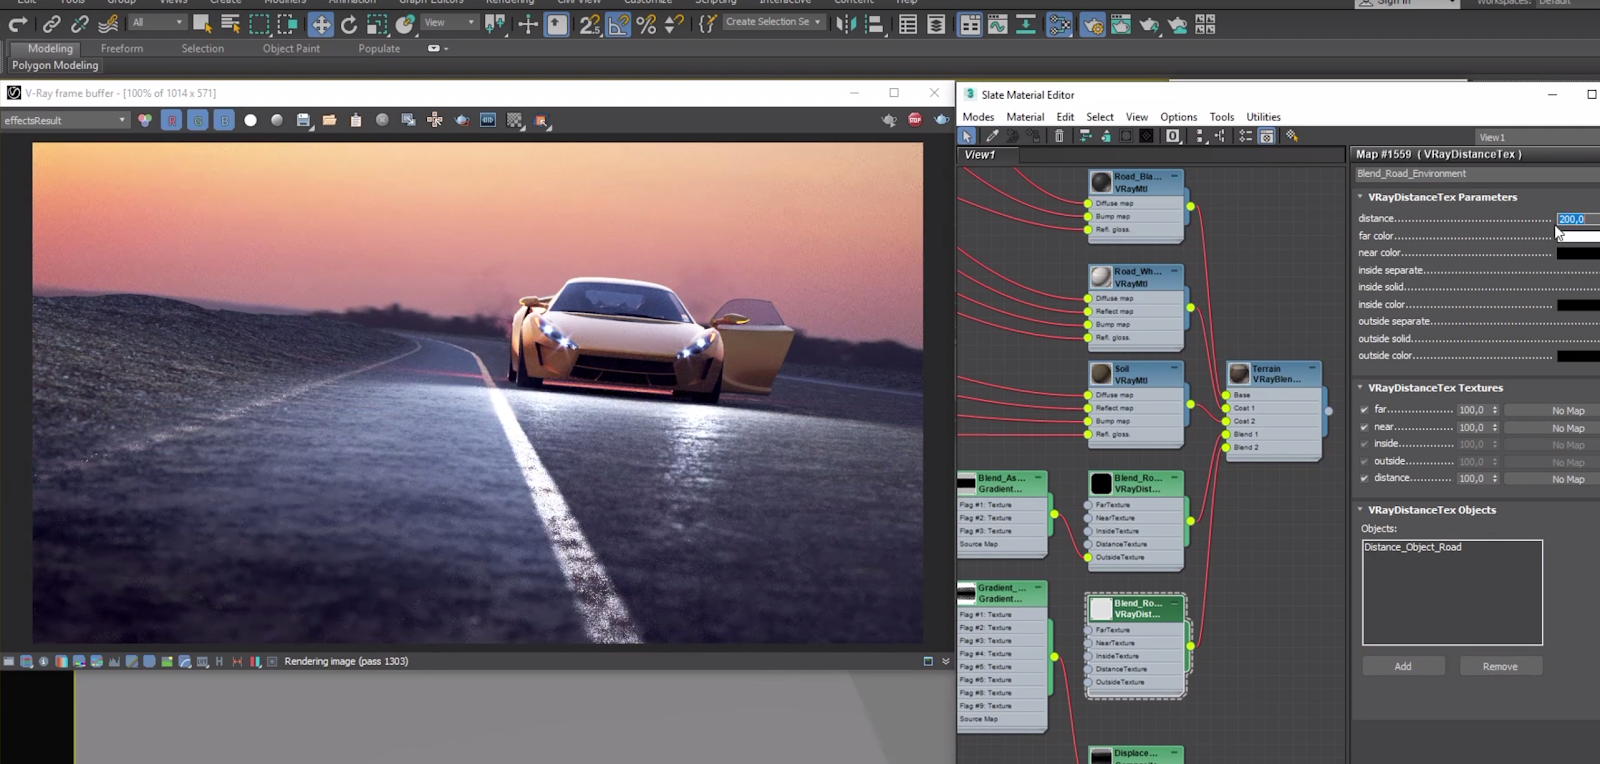This screenshot has width=1600, height=764.
Task: Click the save image icon in frame buffer
Action: (303, 121)
